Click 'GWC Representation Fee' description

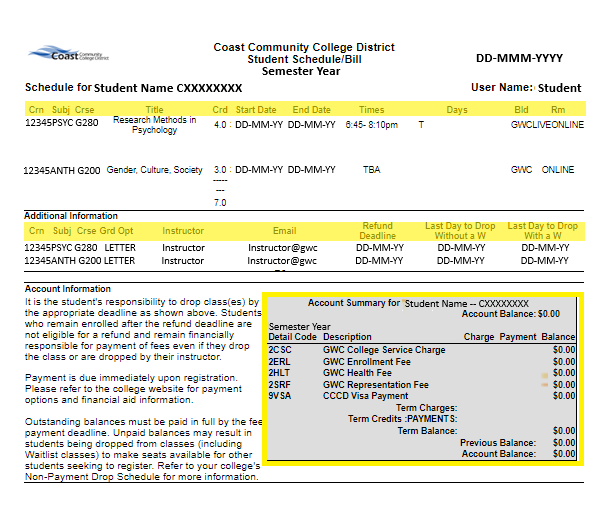[x=375, y=385]
